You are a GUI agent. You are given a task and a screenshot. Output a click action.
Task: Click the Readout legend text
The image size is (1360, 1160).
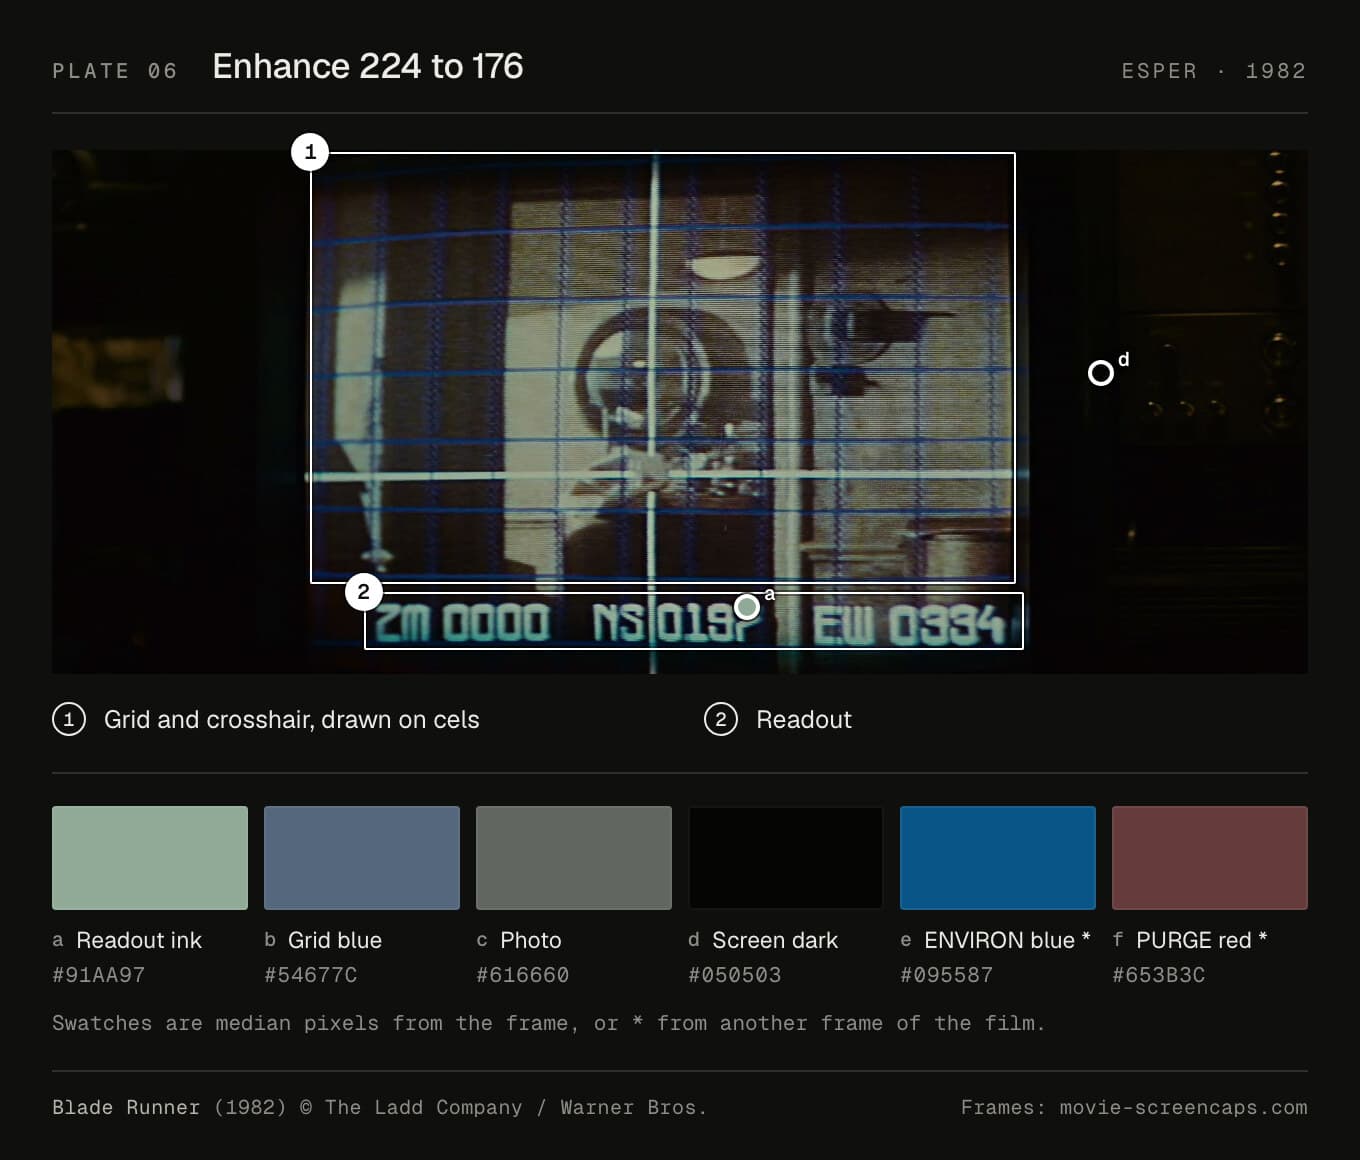tap(804, 719)
